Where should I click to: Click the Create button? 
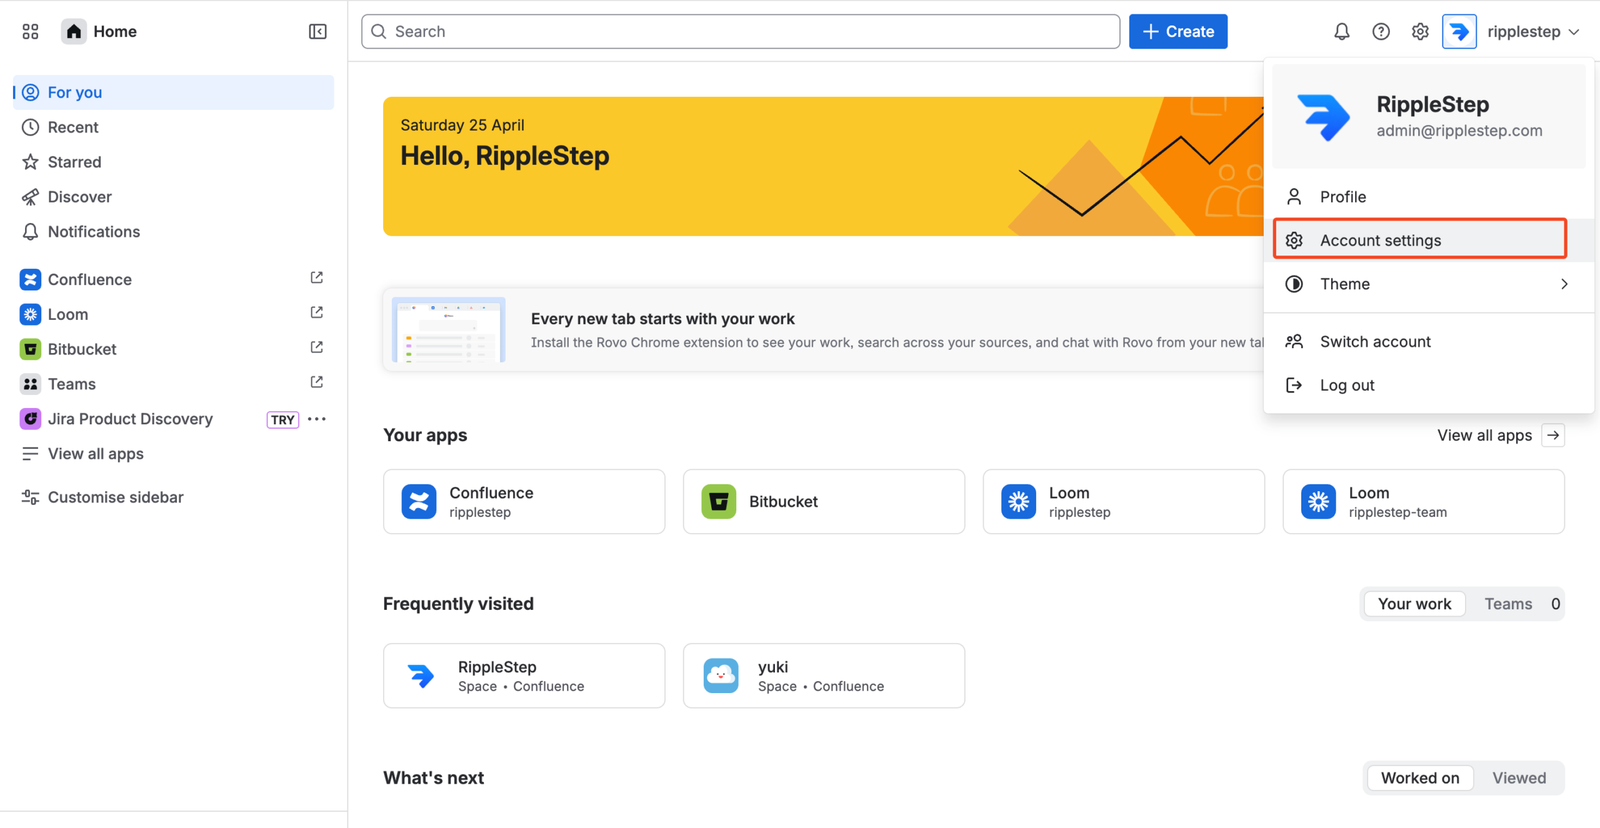[x=1178, y=32]
